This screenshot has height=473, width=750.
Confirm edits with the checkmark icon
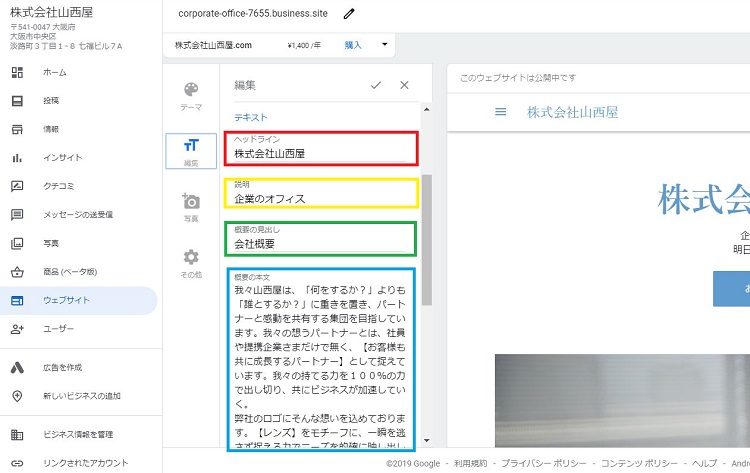tap(376, 85)
